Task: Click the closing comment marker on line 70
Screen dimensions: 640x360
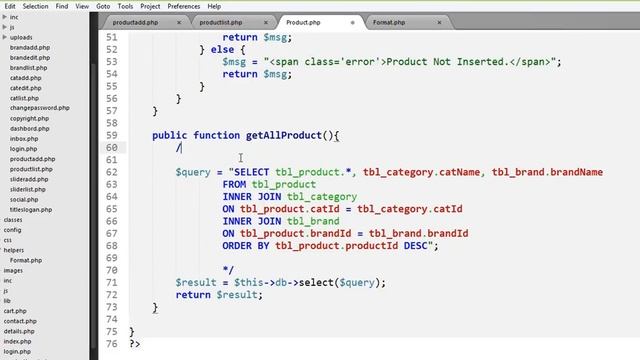Action: click(228, 270)
